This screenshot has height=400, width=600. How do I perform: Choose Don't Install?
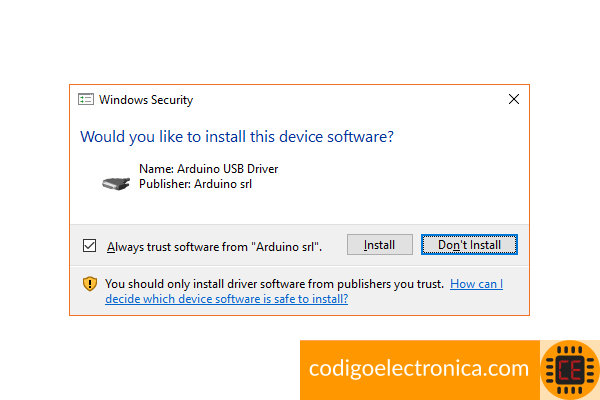(469, 245)
